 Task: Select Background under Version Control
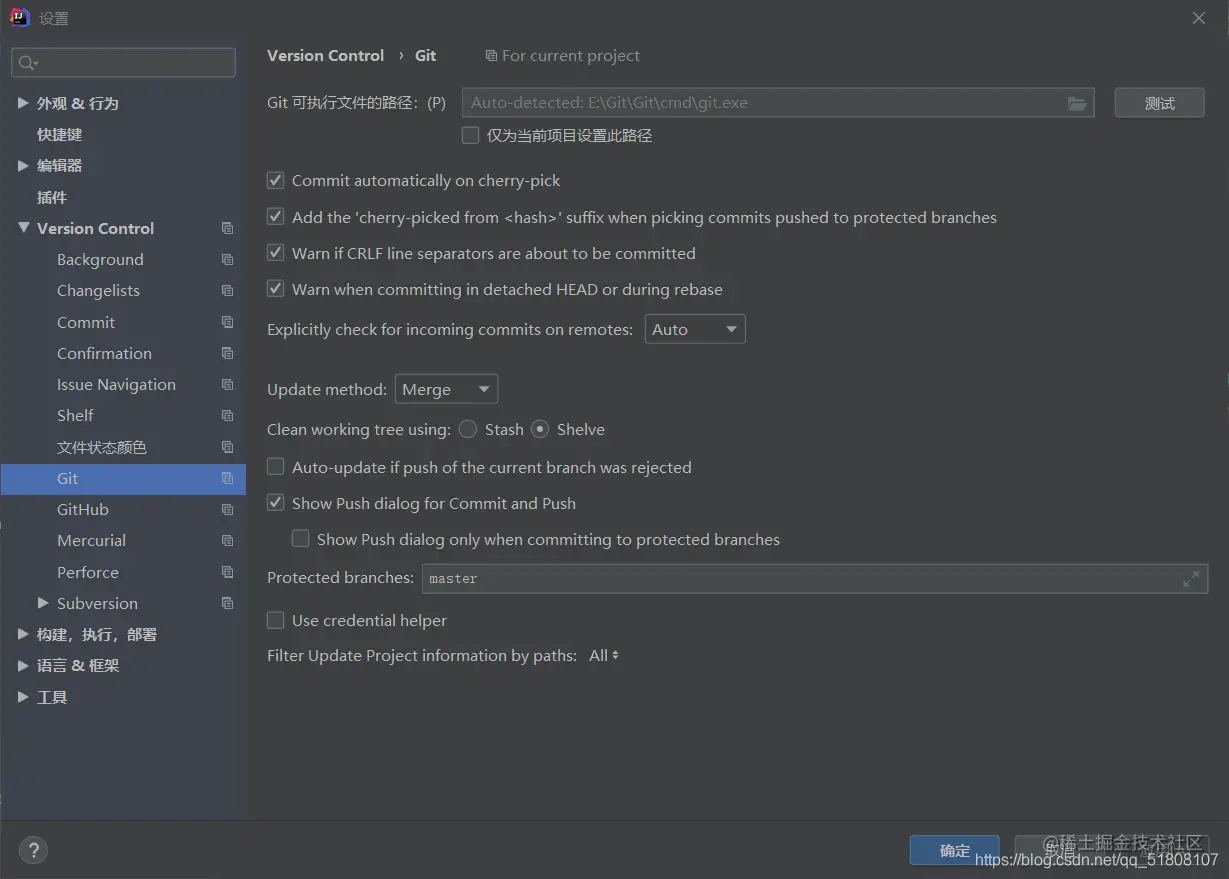[x=100, y=260]
